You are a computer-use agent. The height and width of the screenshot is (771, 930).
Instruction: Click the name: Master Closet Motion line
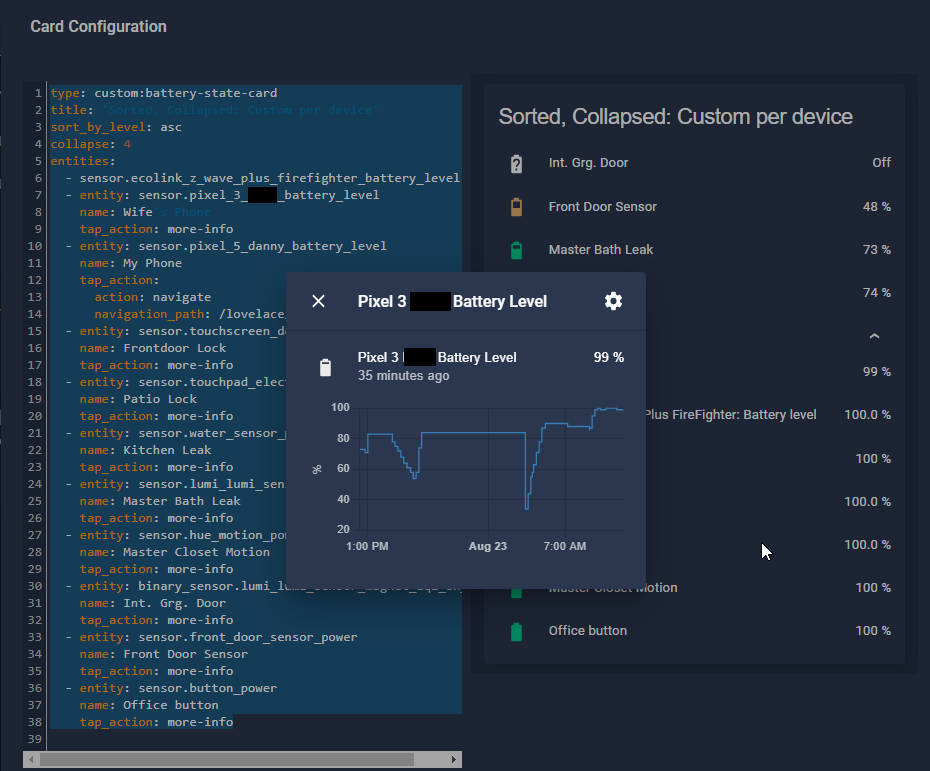(x=175, y=552)
